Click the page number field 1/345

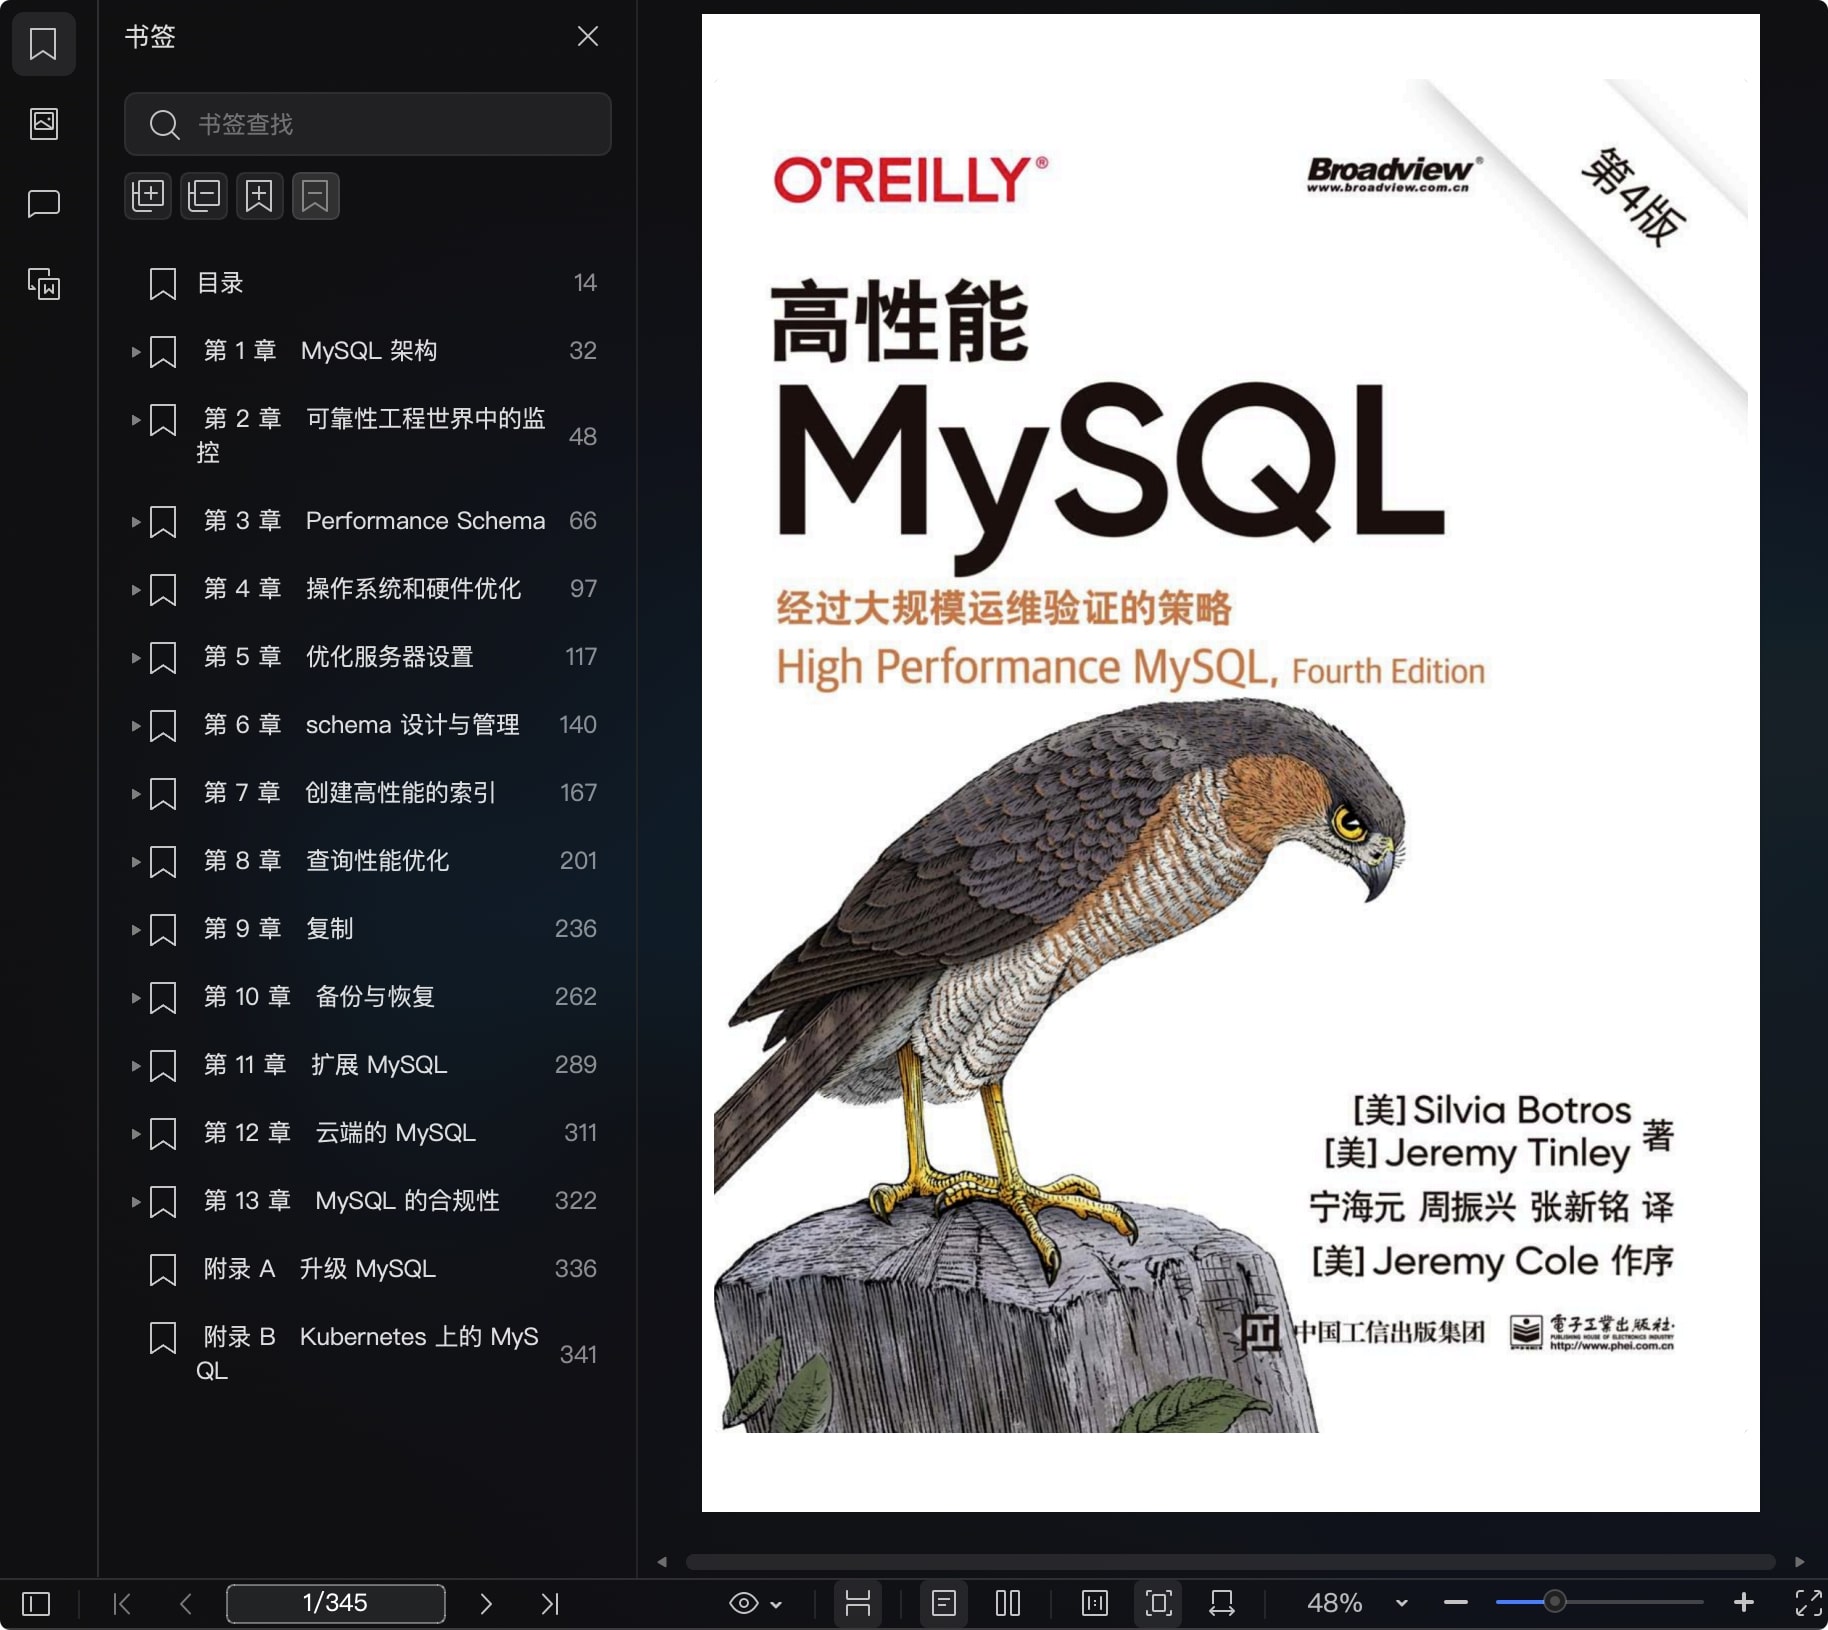[336, 1603]
